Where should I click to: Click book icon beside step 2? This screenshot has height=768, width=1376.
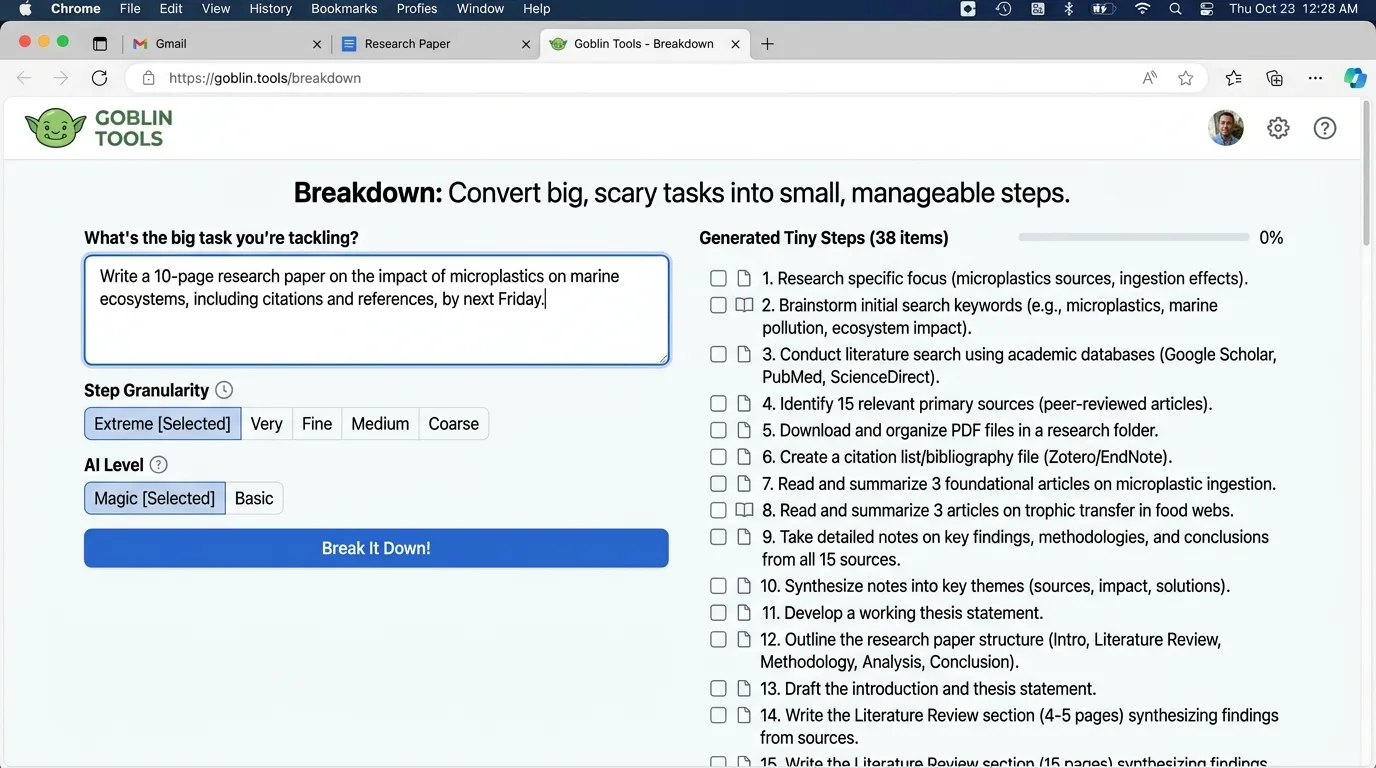[x=744, y=305]
